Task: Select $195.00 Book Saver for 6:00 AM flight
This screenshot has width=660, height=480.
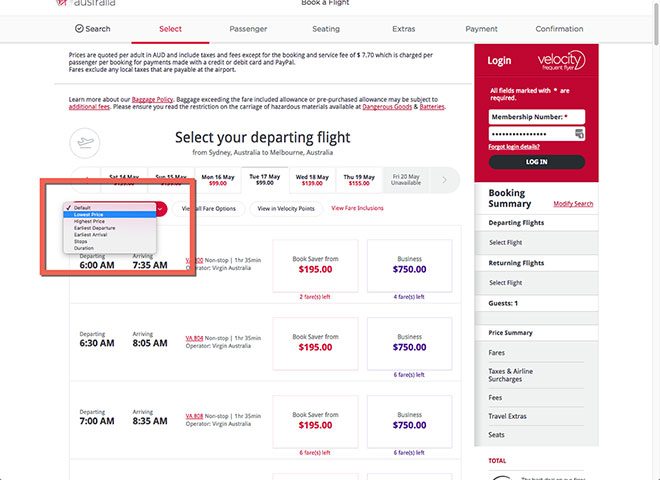Action: coord(315,266)
